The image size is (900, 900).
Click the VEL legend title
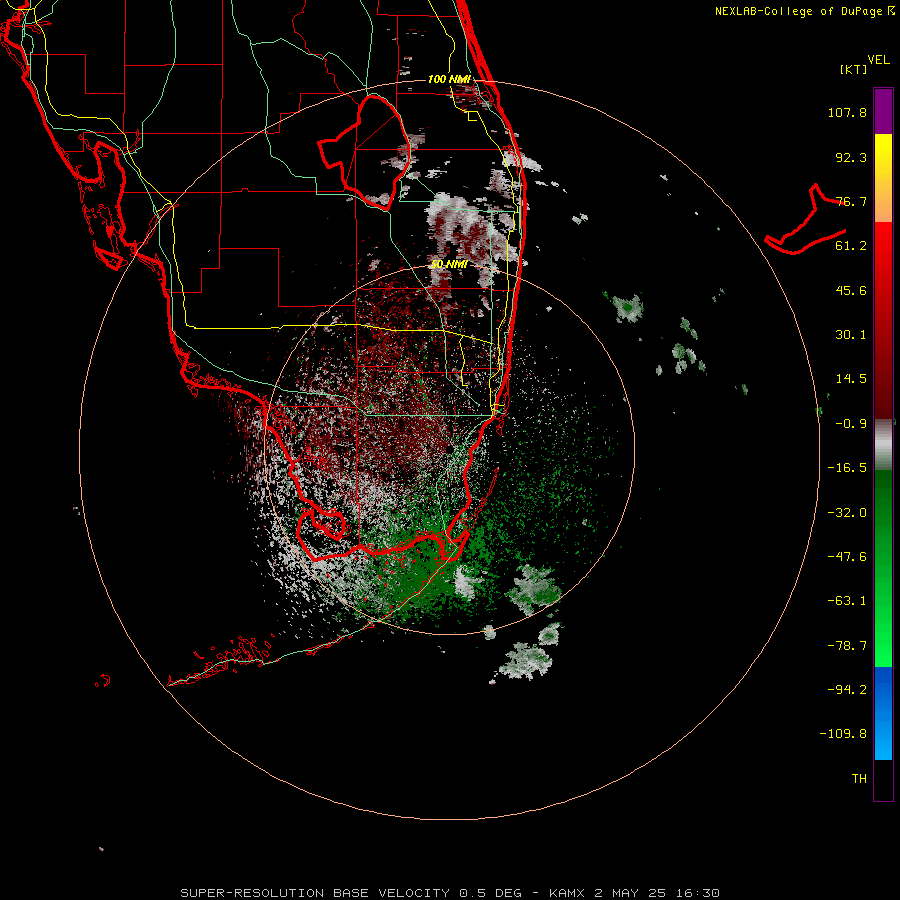click(878, 60)
